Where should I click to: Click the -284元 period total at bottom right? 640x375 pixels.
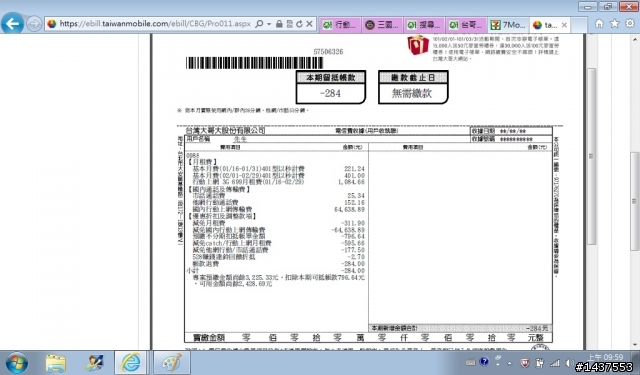click(x=537, y=328)
